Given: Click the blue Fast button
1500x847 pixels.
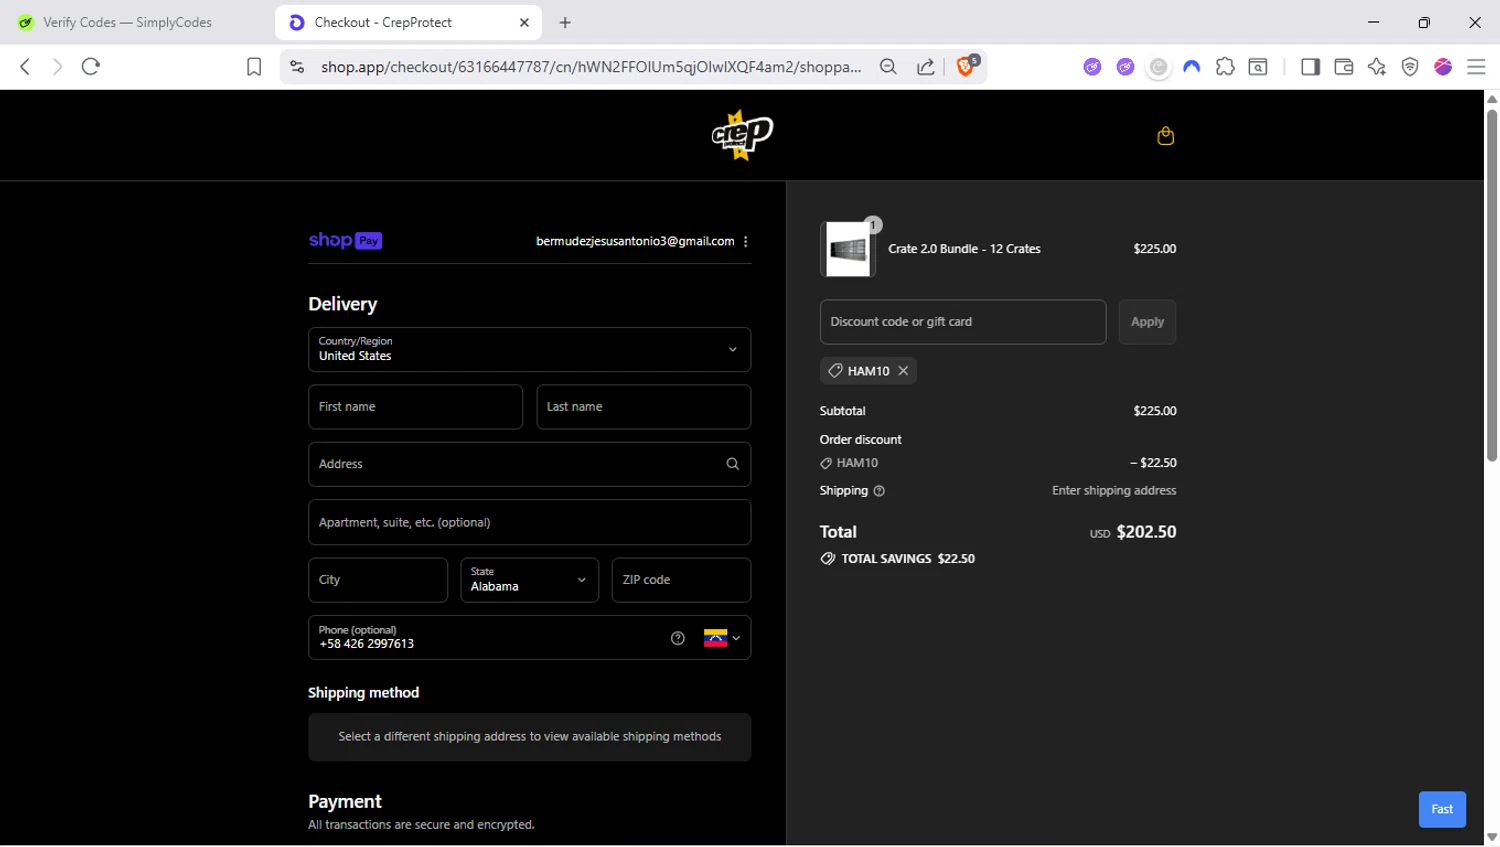Looking at the screenshot, I should 1442,809.
